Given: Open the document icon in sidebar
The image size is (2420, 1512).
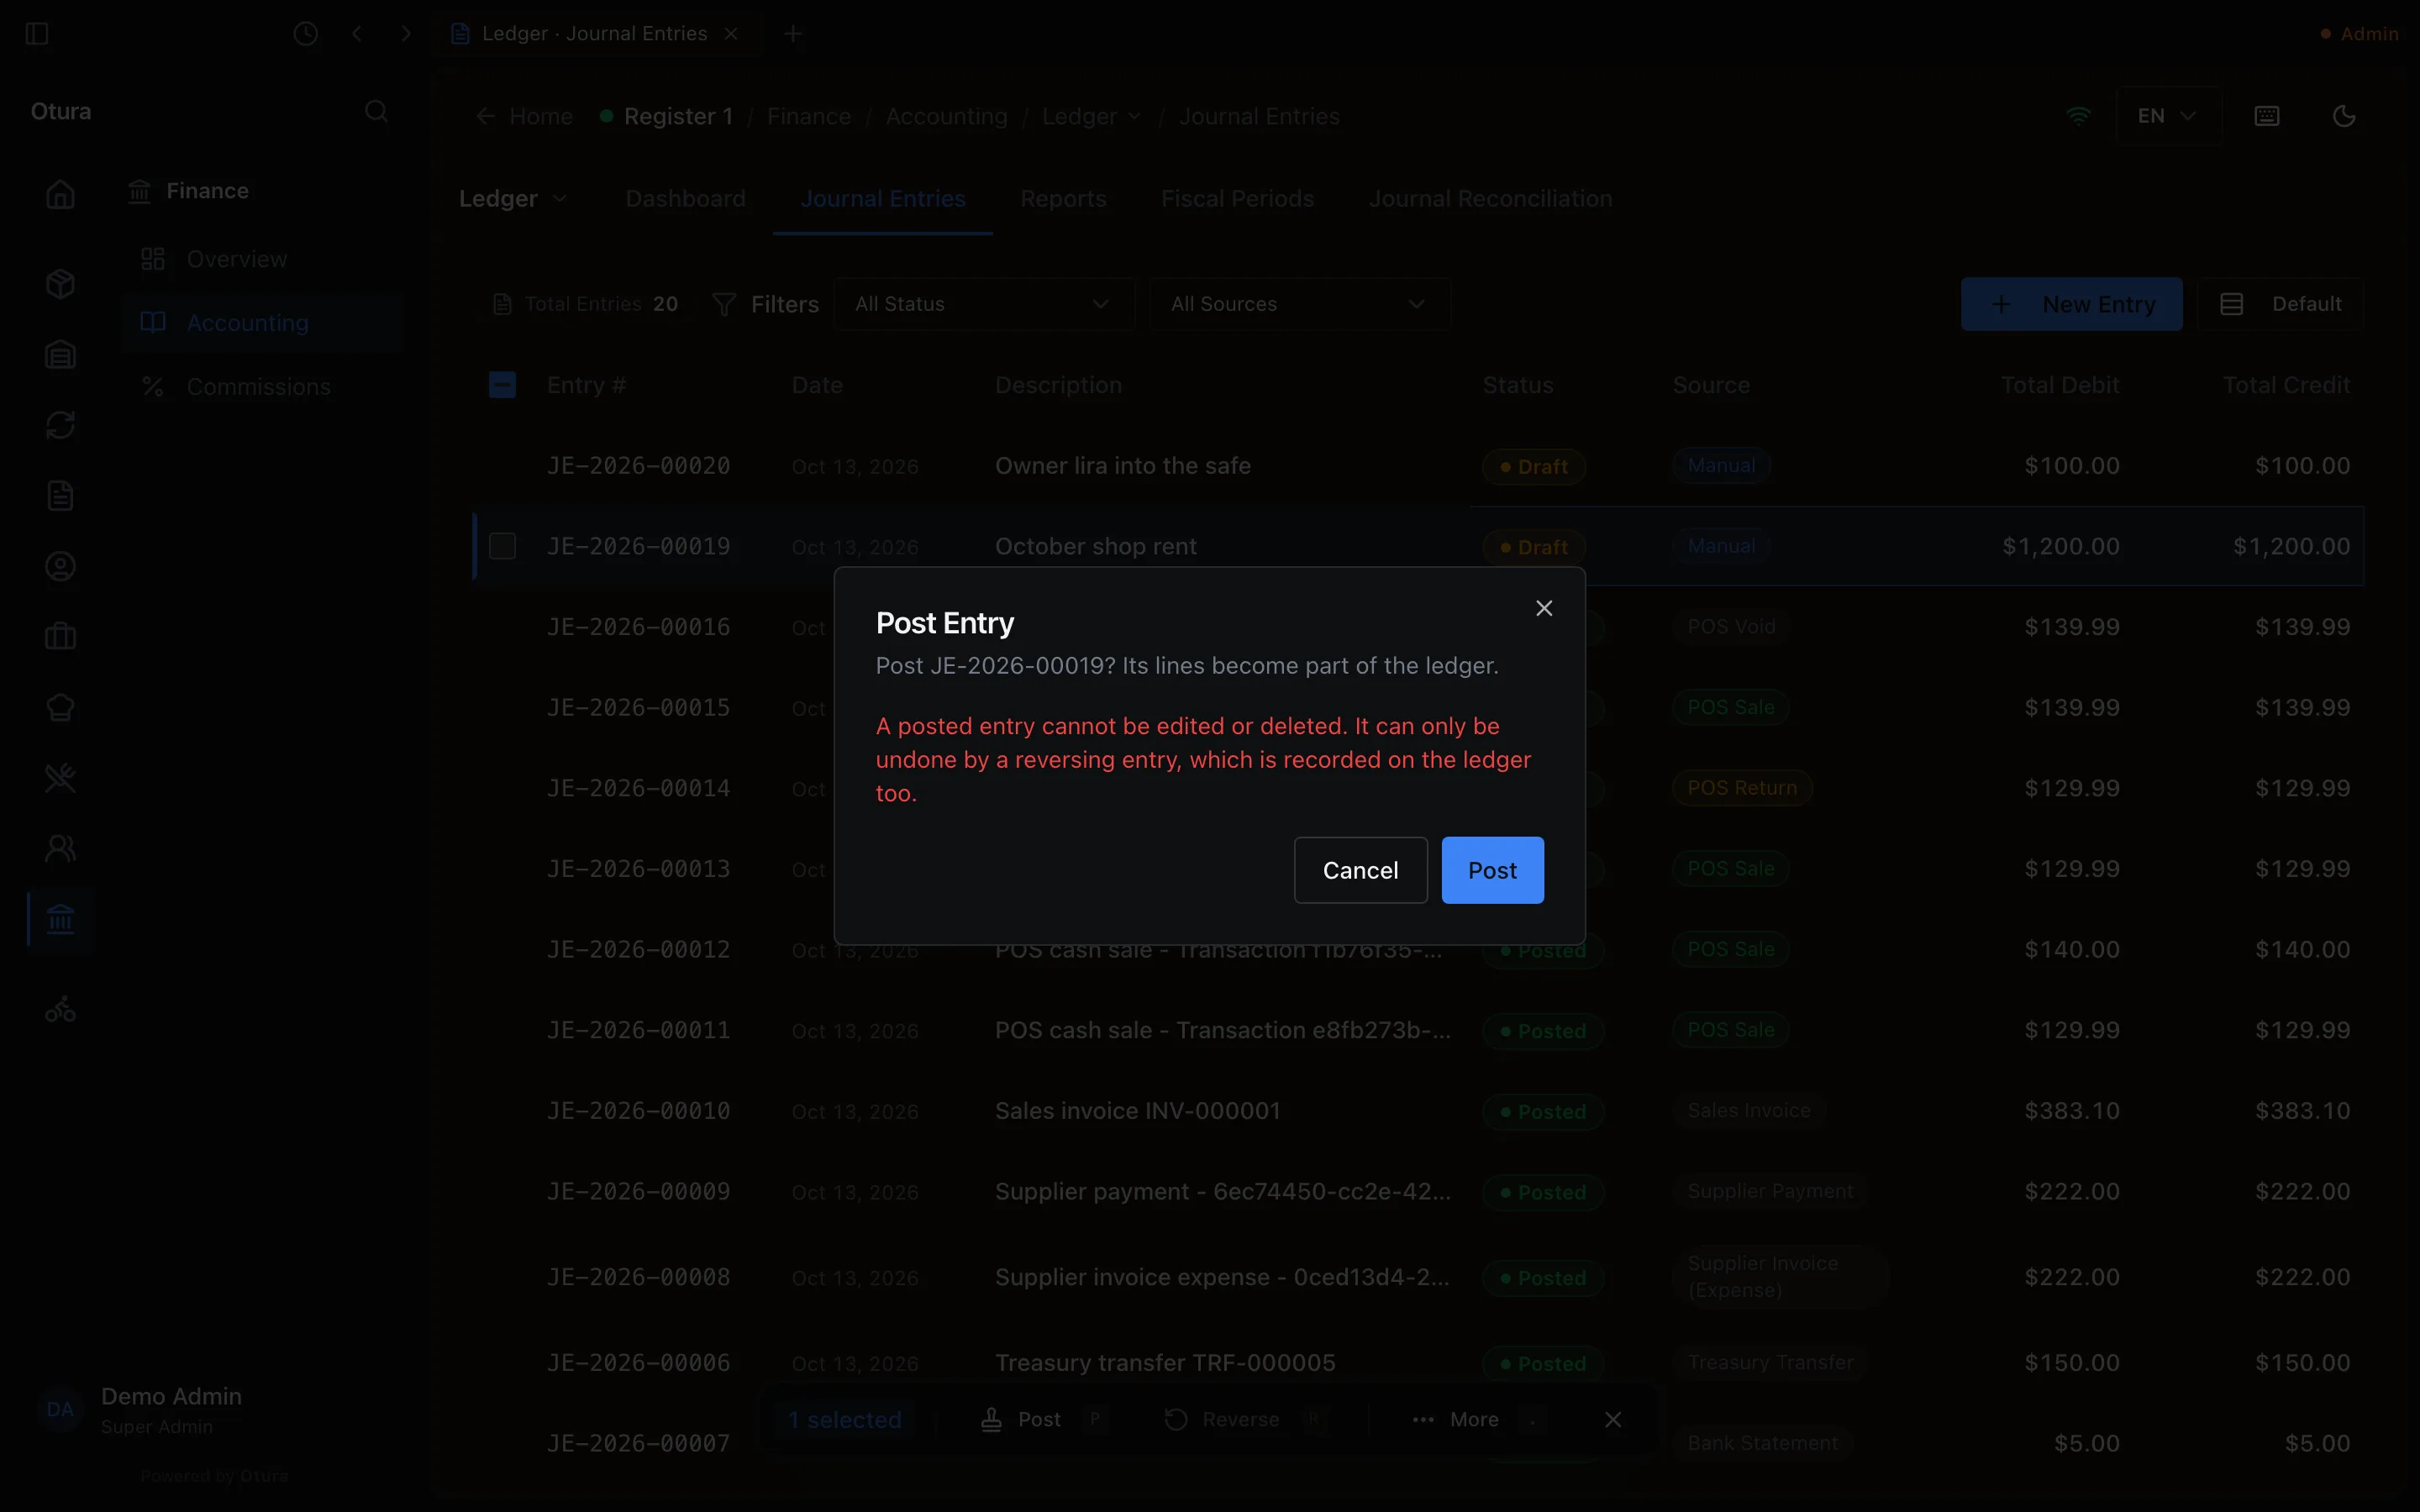Looking at the screenshot, I should [61, 496].
